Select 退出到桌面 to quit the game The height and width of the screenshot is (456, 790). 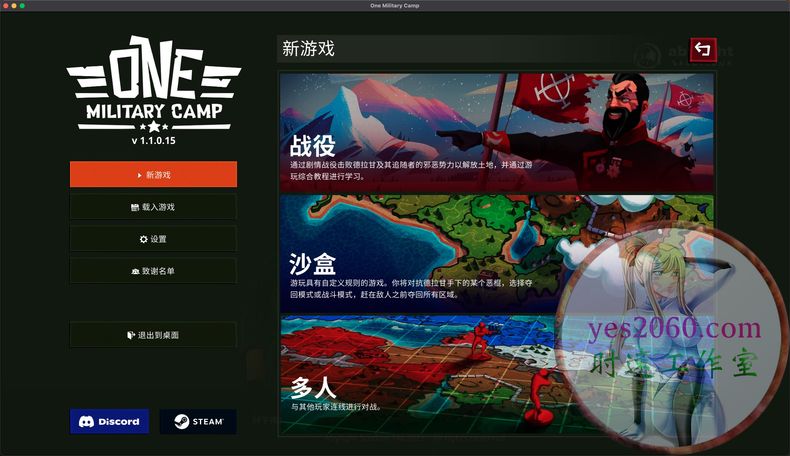153,335
